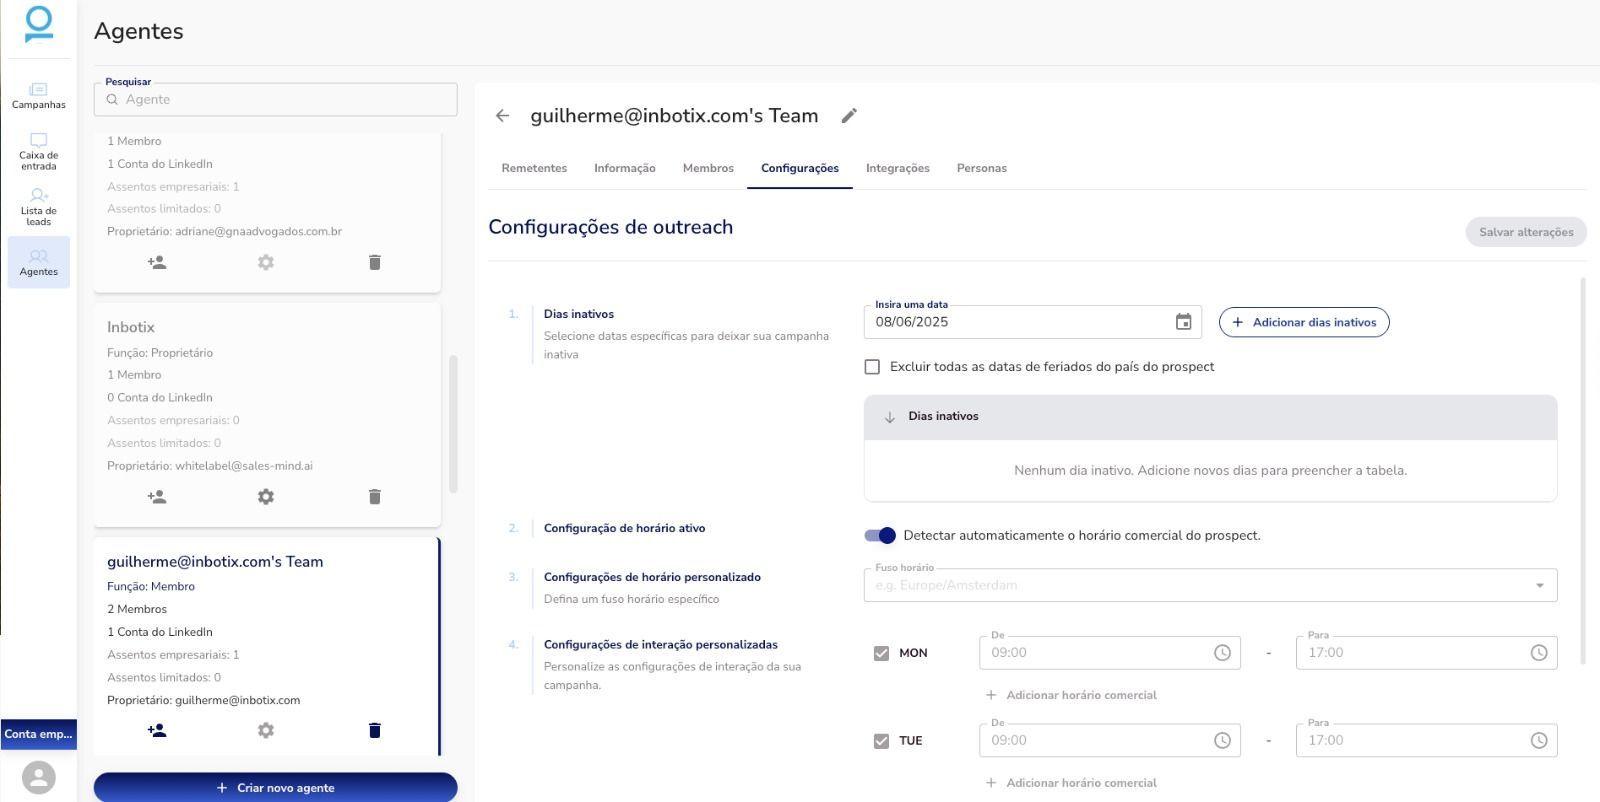Click clock icon in TUE De field
This screenshot has height=802, width=1600.
click(x=1222, y=741)
